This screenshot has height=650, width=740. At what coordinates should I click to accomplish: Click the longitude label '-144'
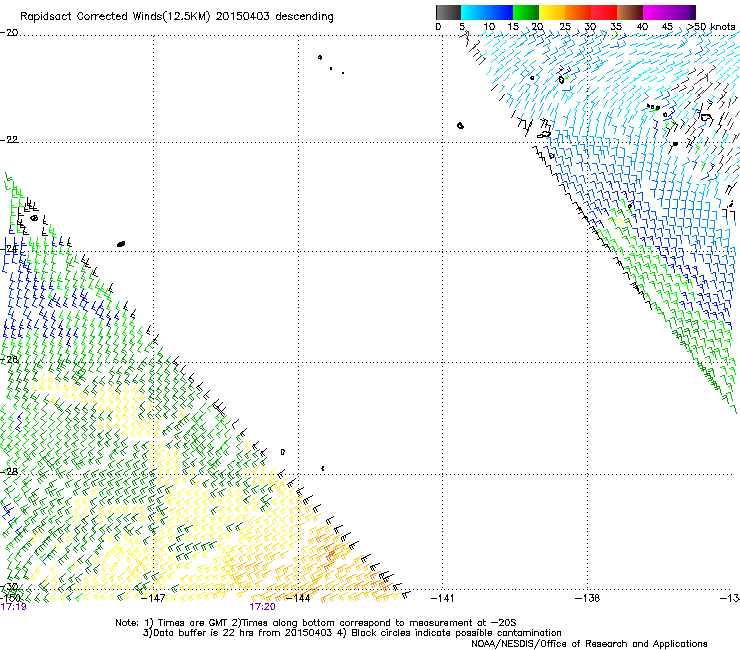[298, 598]
